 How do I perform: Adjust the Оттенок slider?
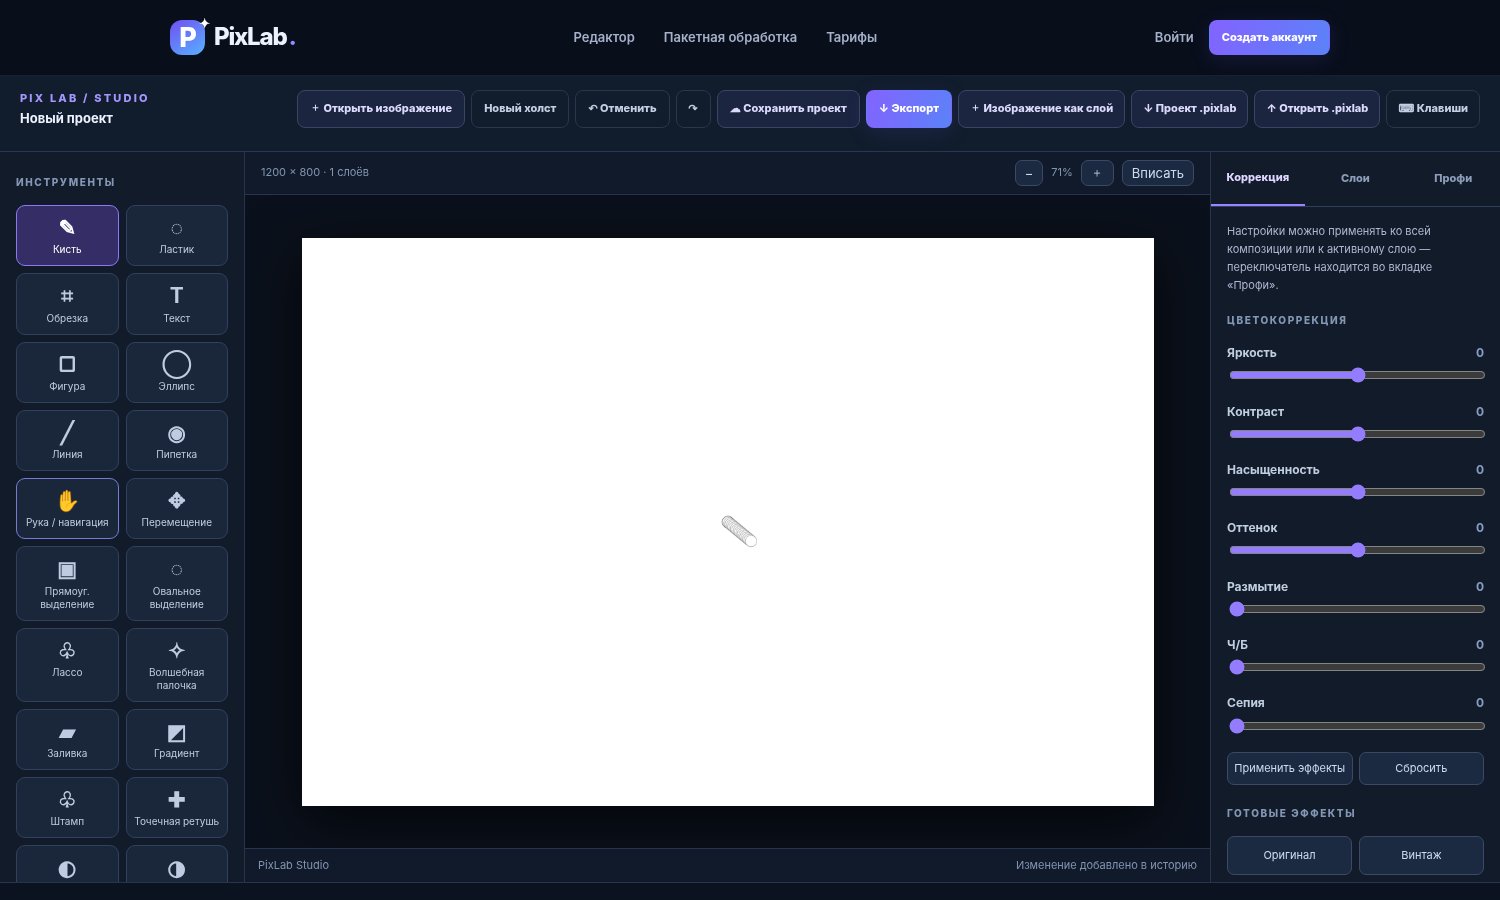coord(1357,550)
